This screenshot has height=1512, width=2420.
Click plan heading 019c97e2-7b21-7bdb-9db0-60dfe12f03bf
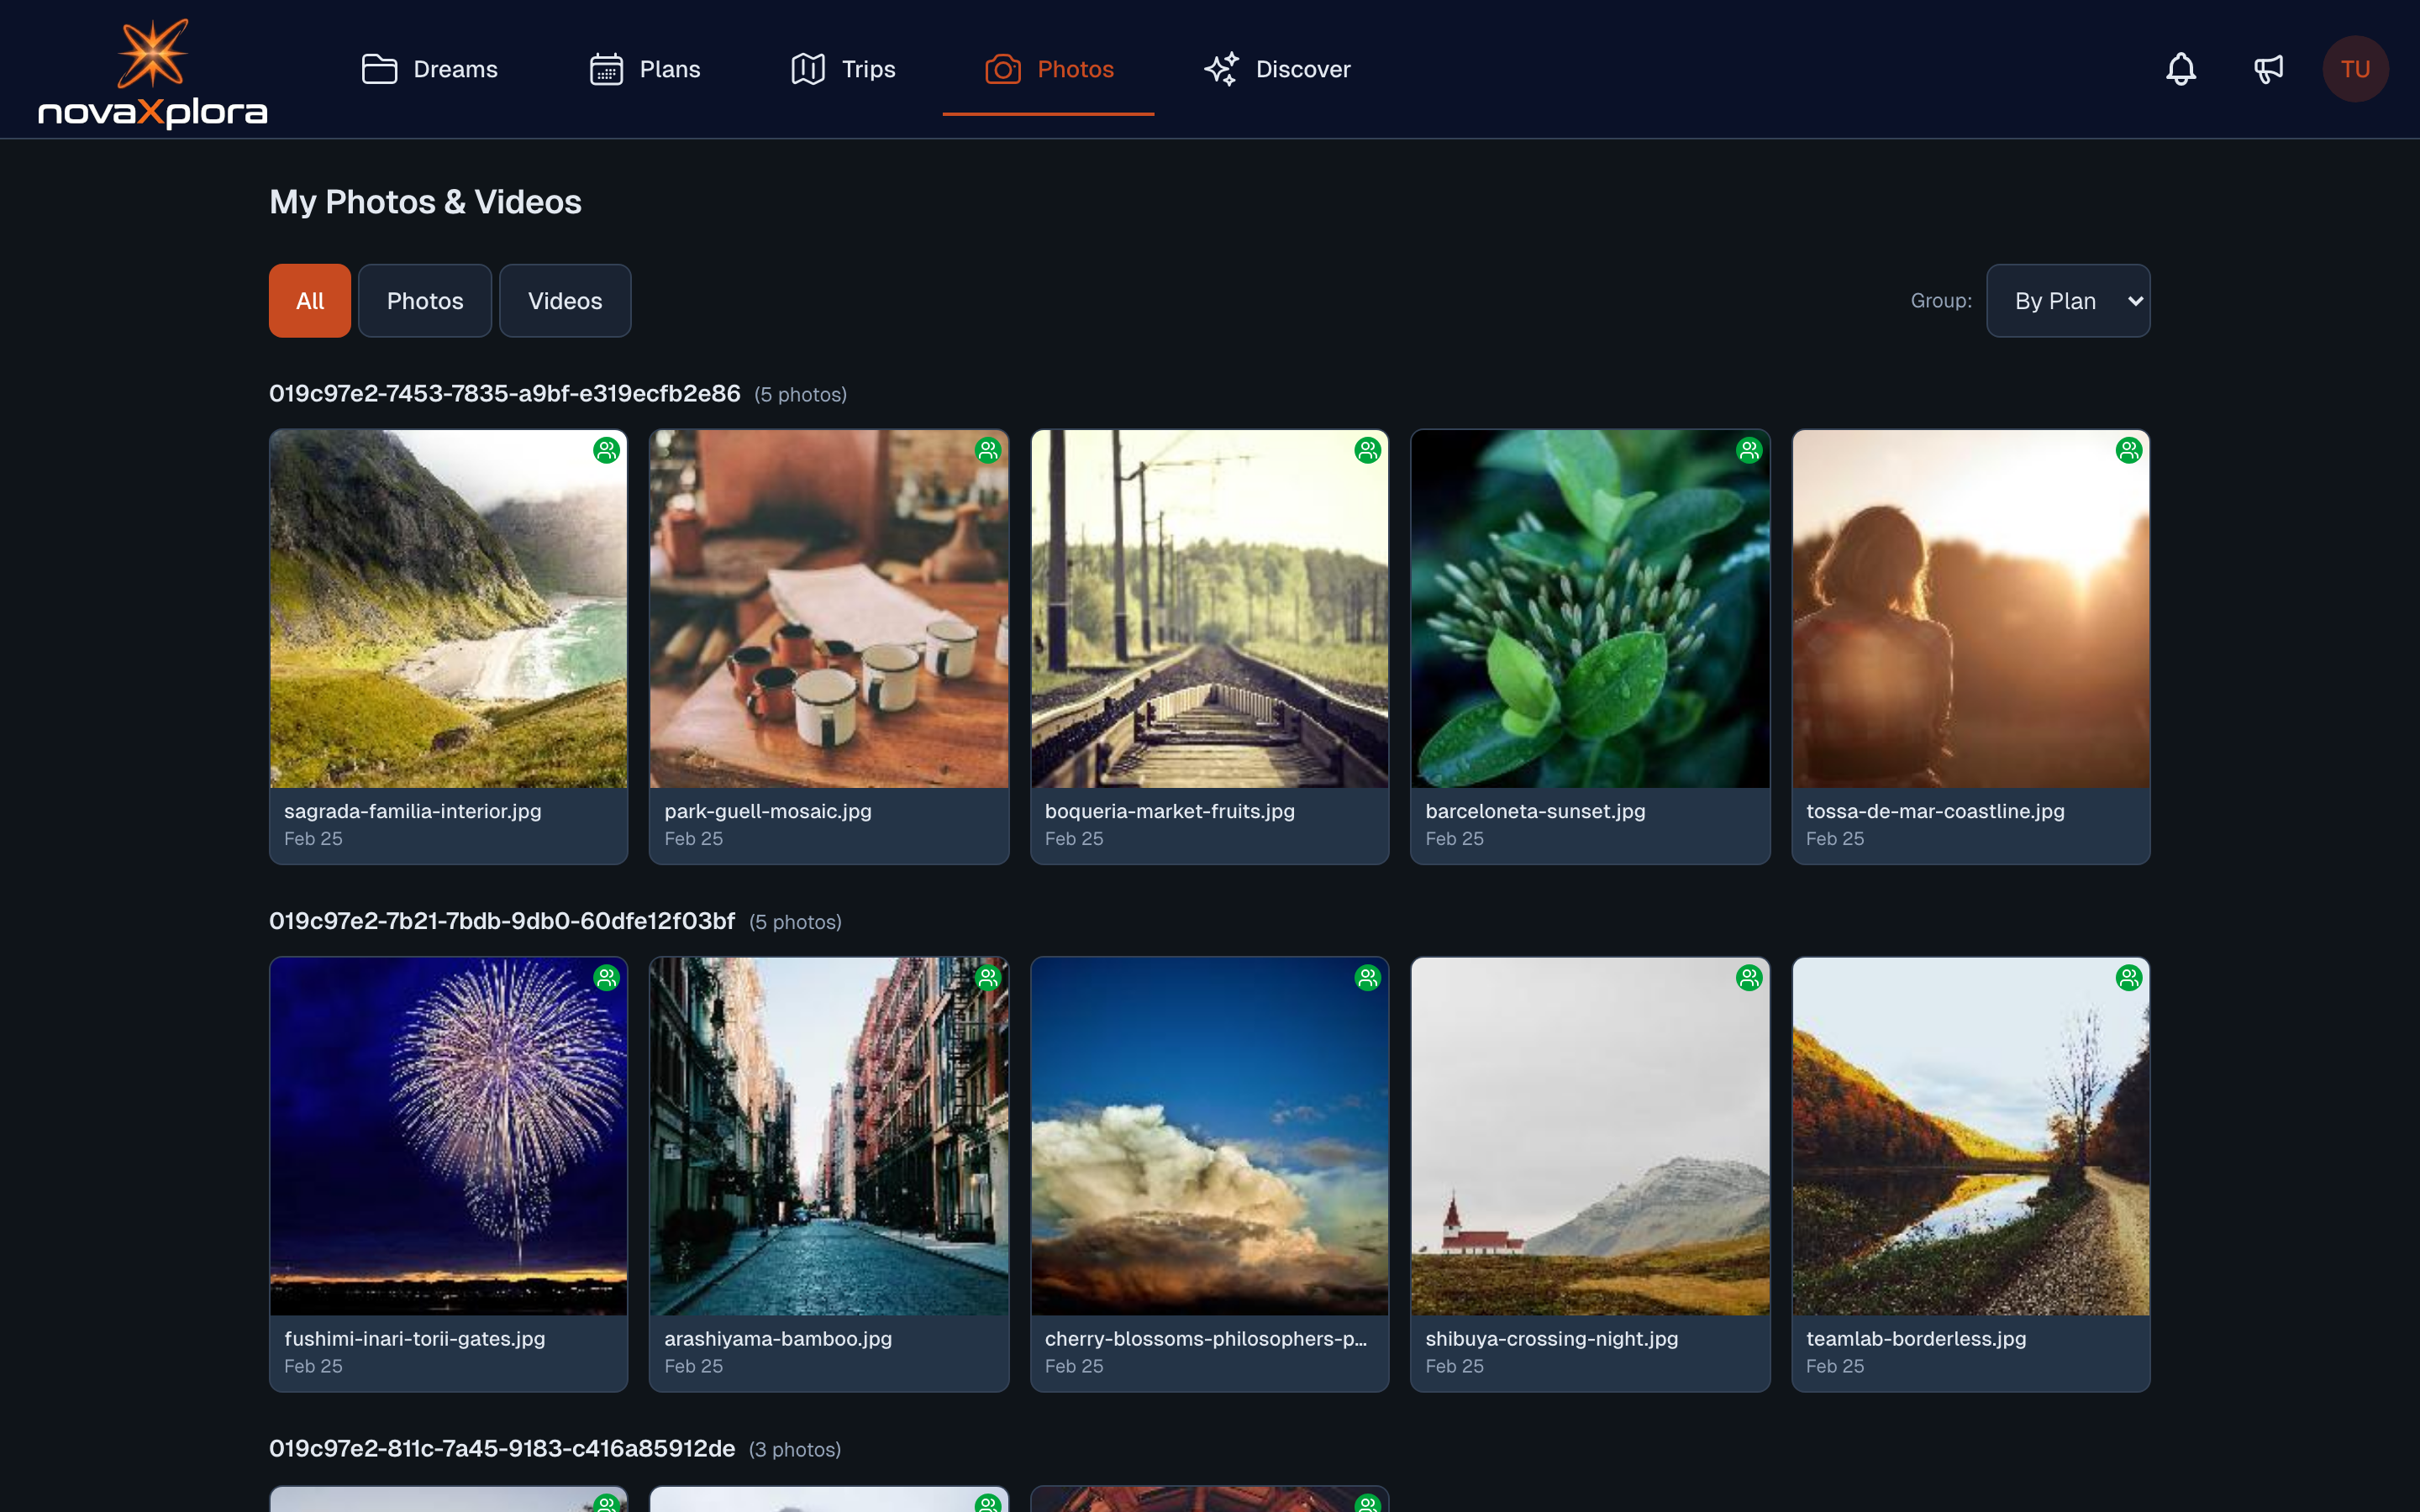click(x=502, y=921)
